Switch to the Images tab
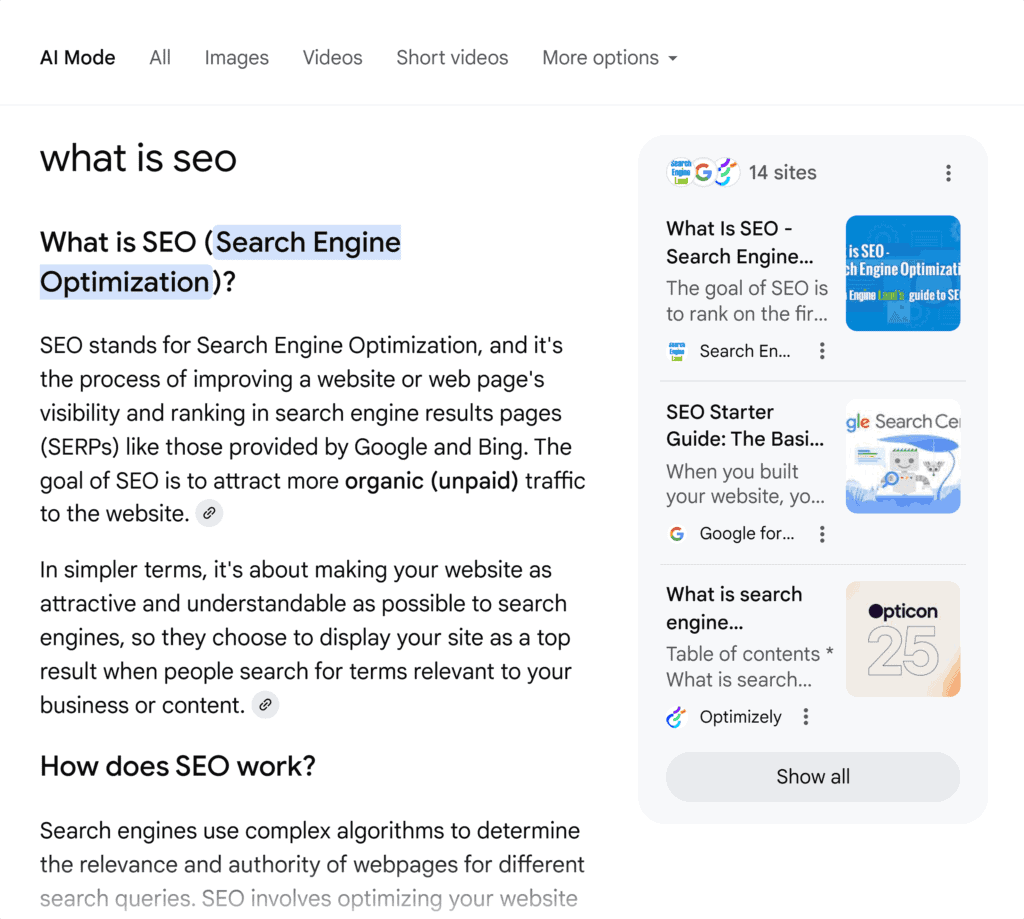 point(236,58)
